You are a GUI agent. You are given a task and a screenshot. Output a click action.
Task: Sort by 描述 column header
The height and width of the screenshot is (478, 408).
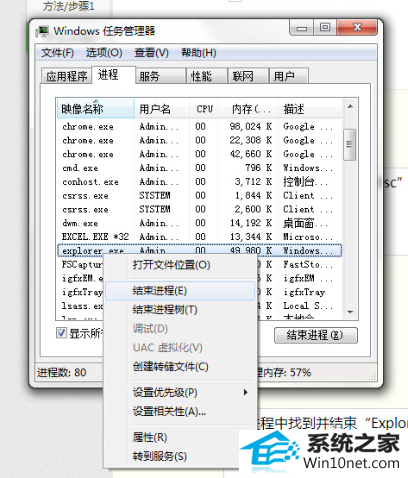coord(310,109)
